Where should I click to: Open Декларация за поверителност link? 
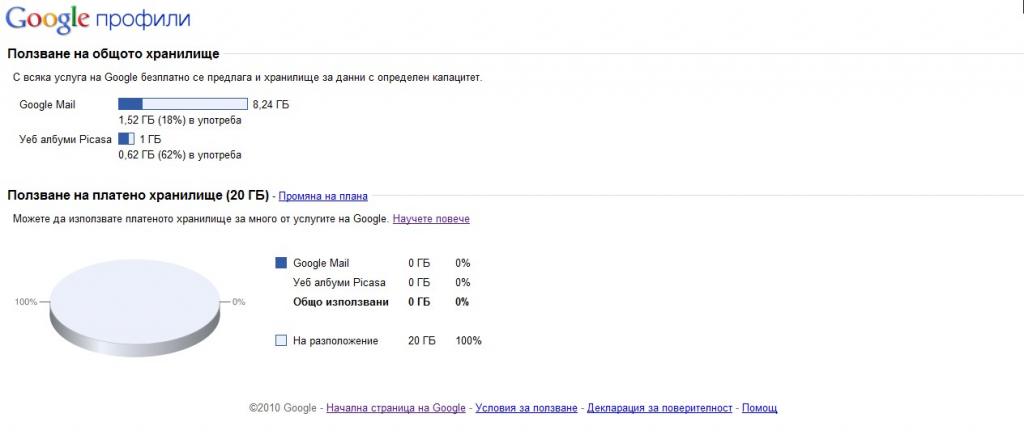660,408
